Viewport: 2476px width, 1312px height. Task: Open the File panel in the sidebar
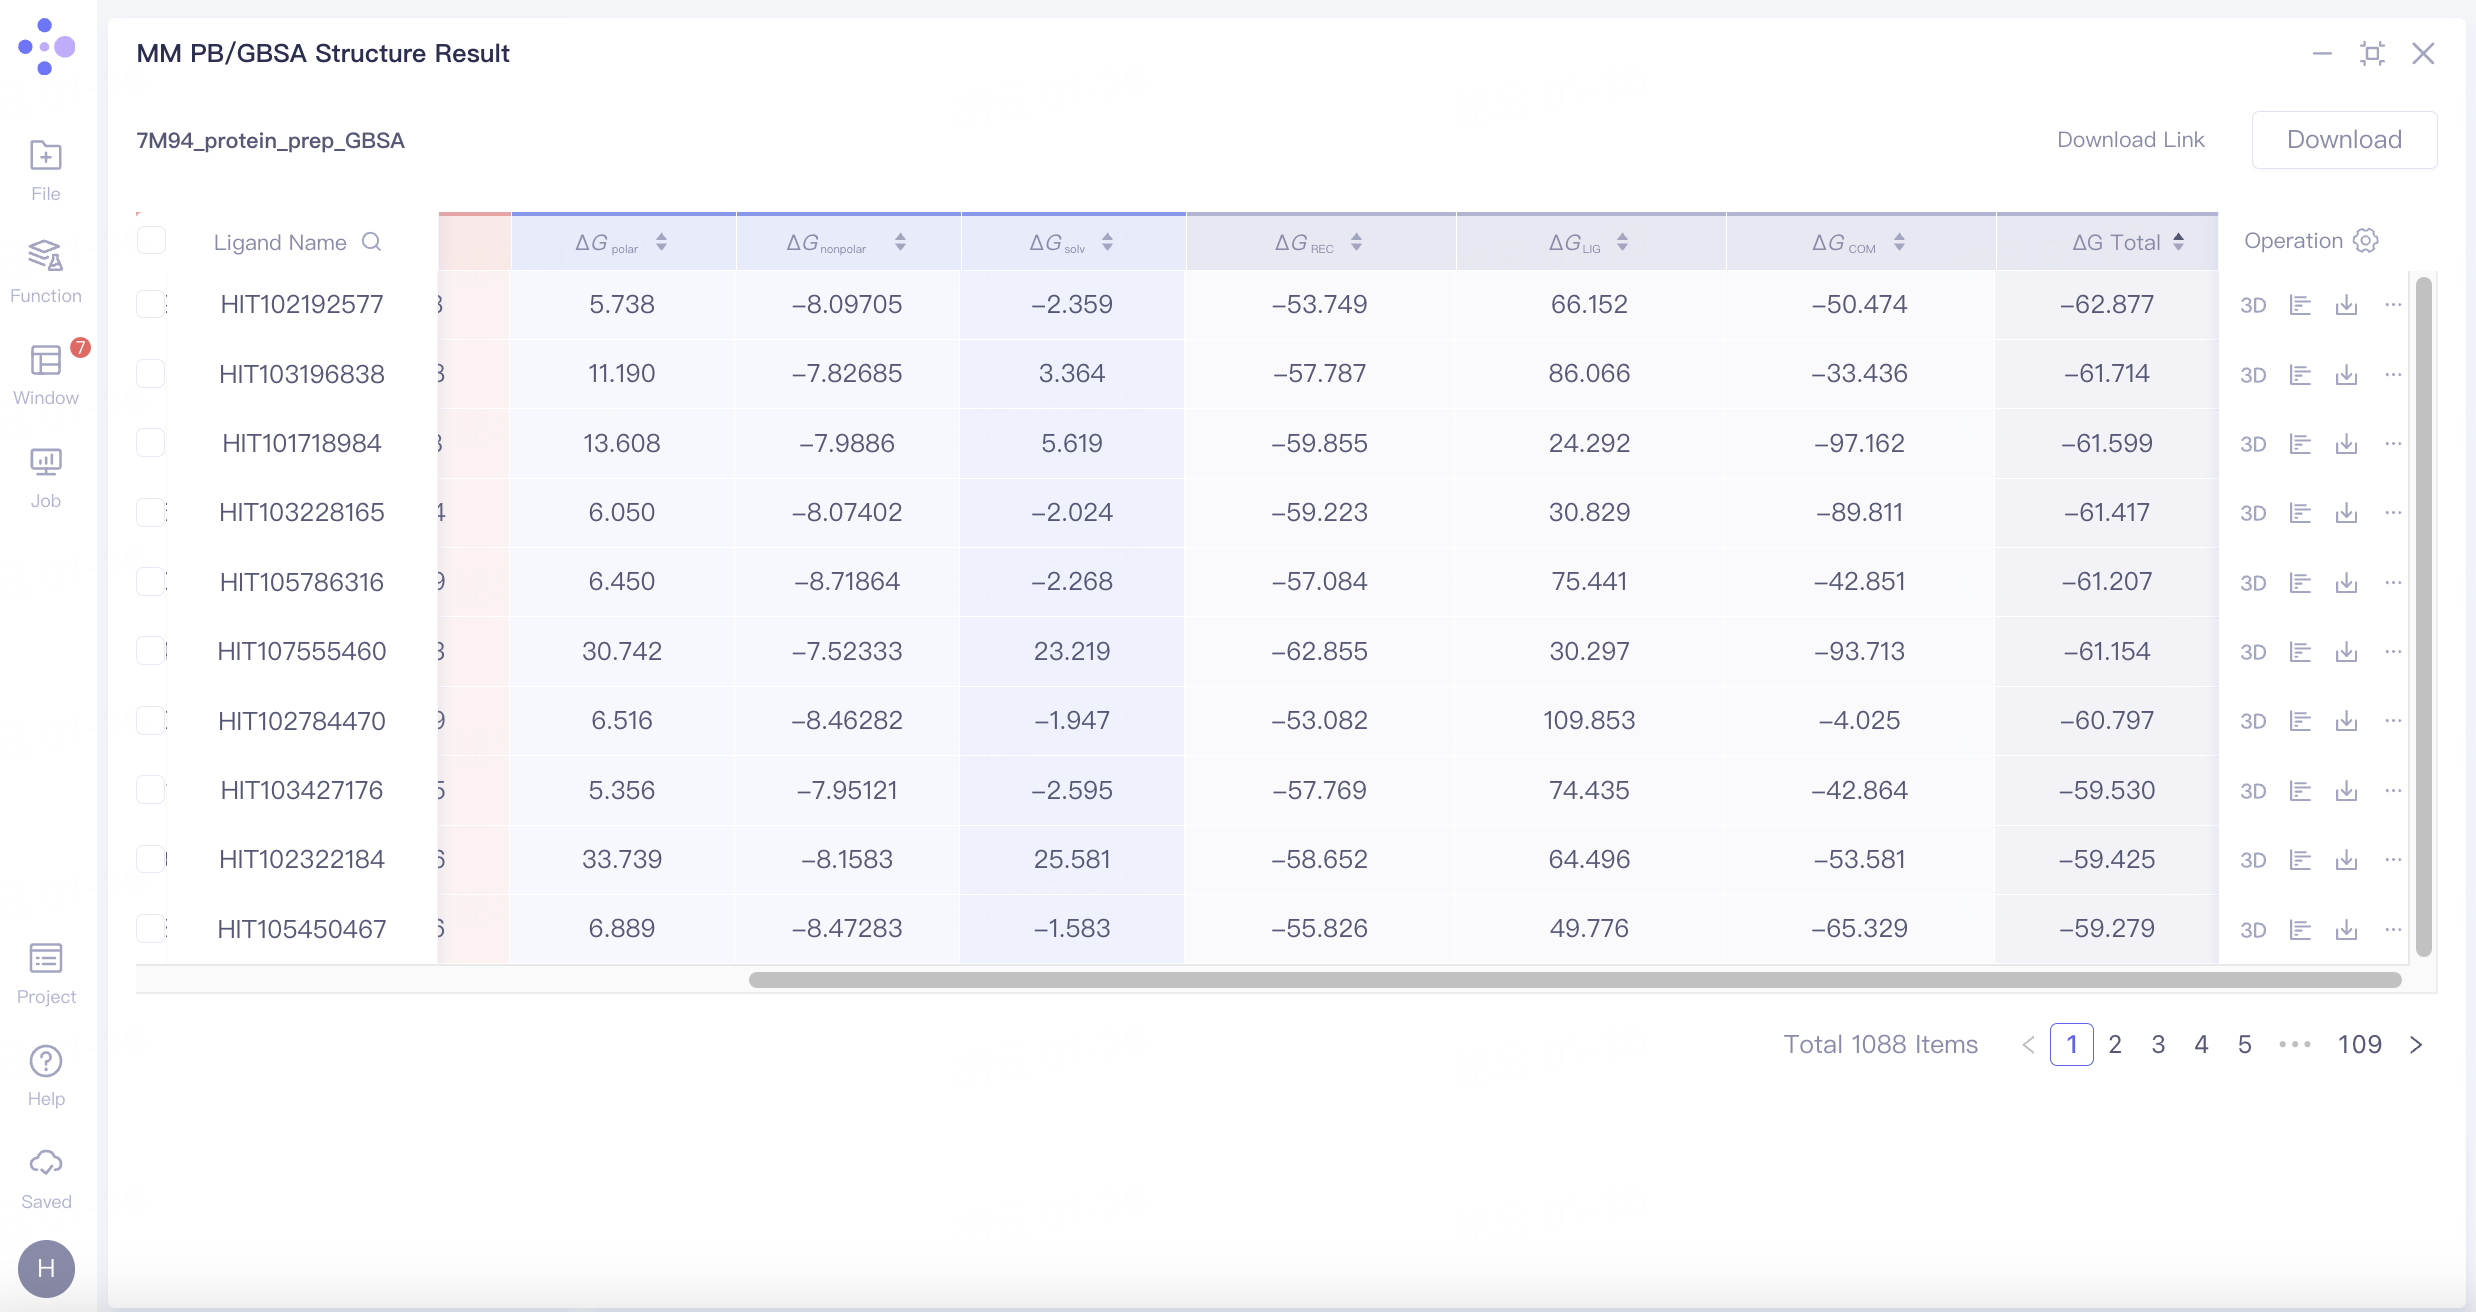[x=45, y=168]
